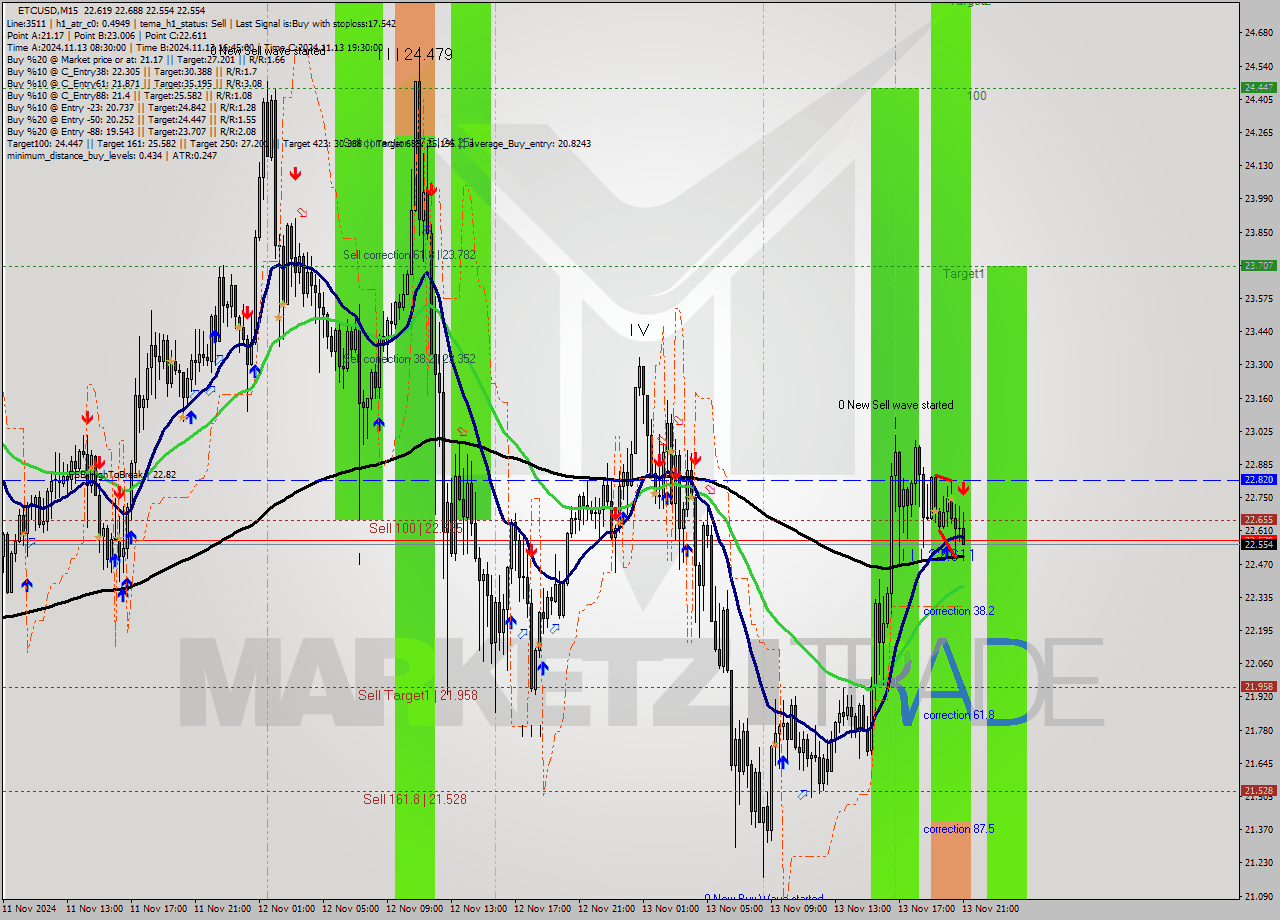Click the red 22.655 price tag

pos(1258,519)
